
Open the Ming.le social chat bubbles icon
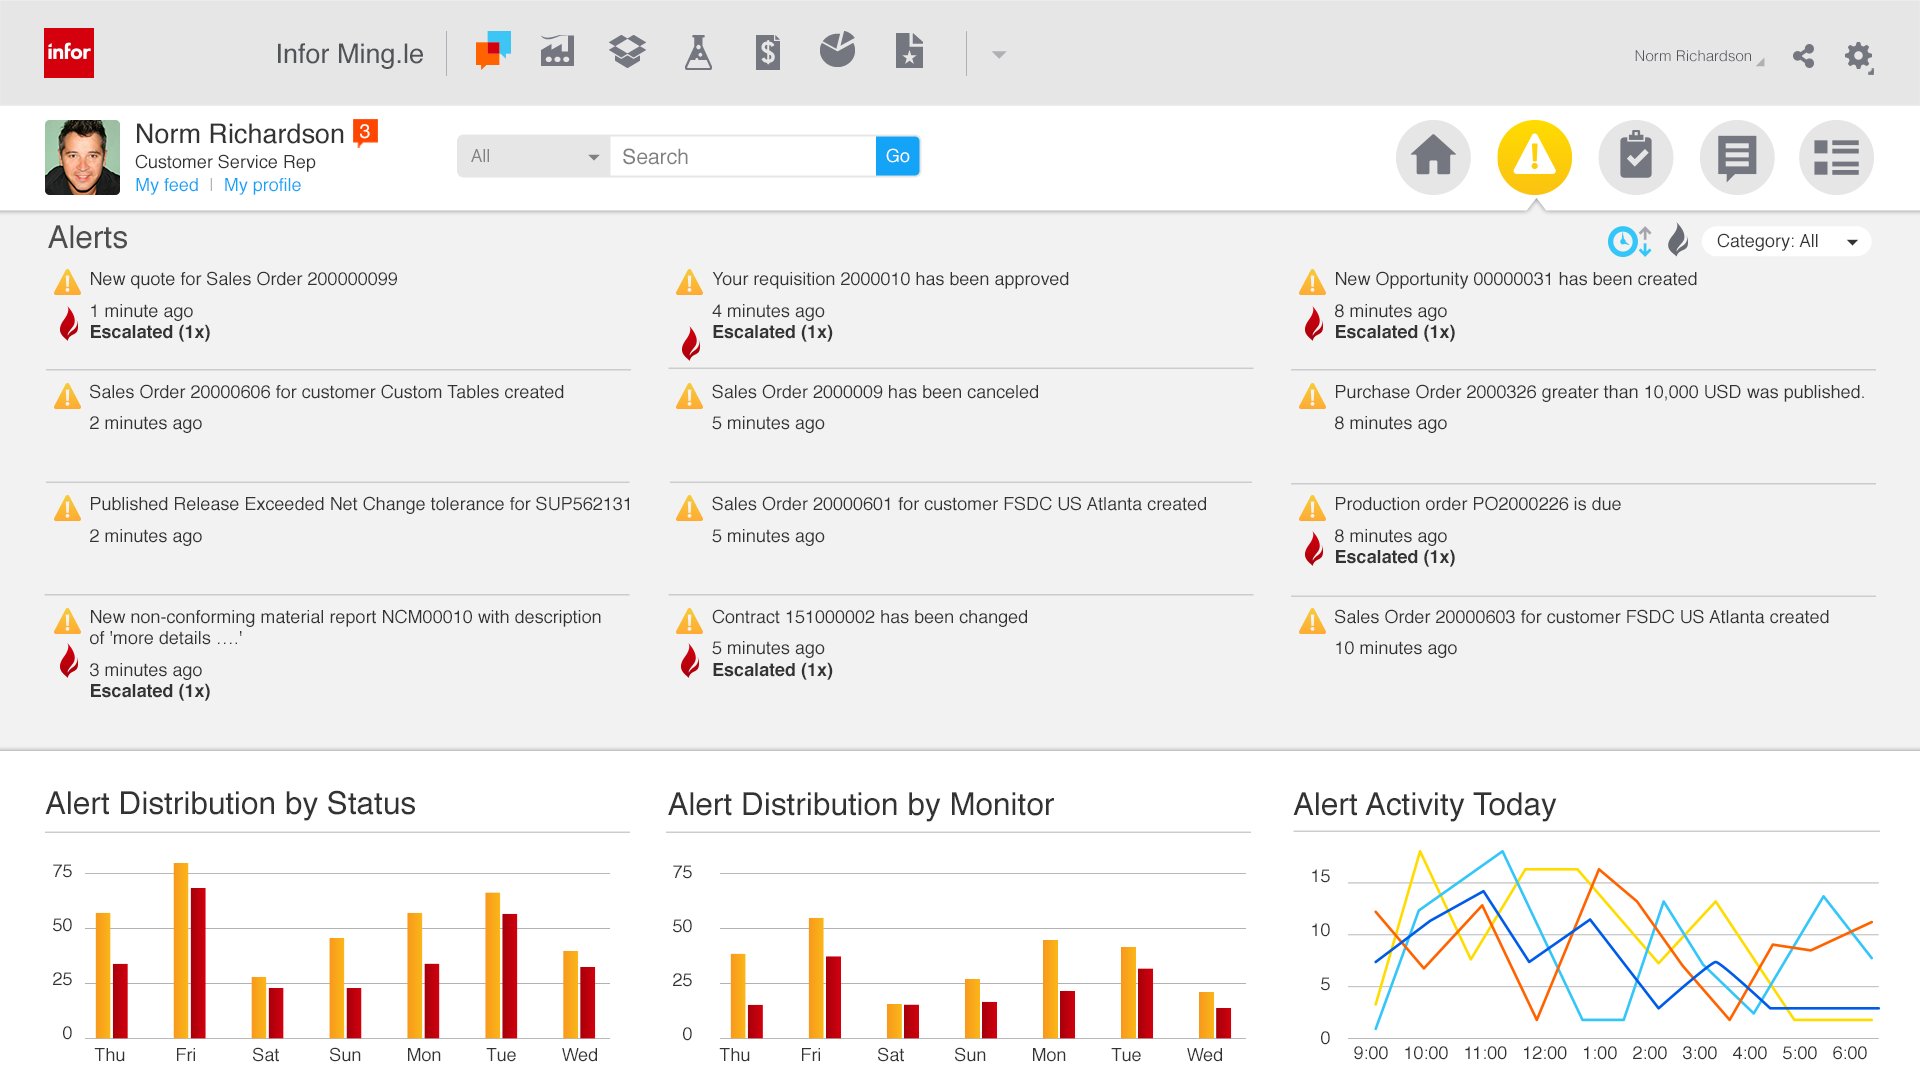coord(493,51)
